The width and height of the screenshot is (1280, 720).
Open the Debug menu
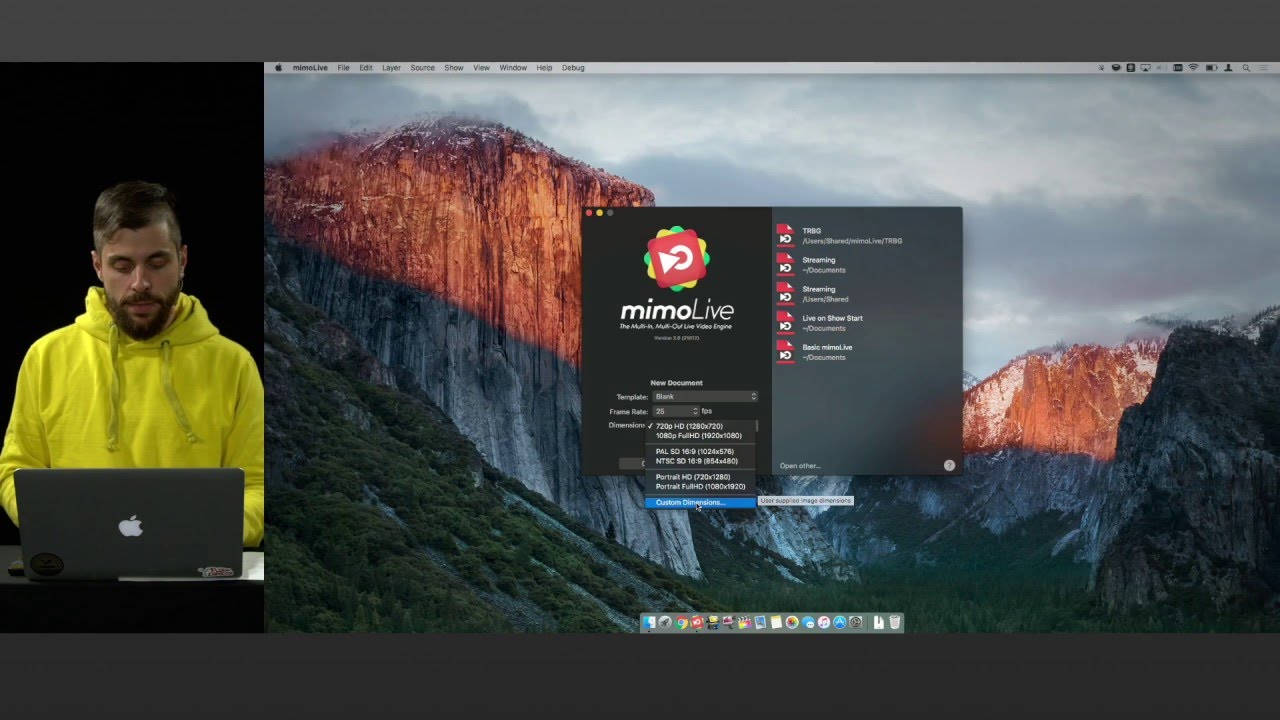click(x=573, y=68)
